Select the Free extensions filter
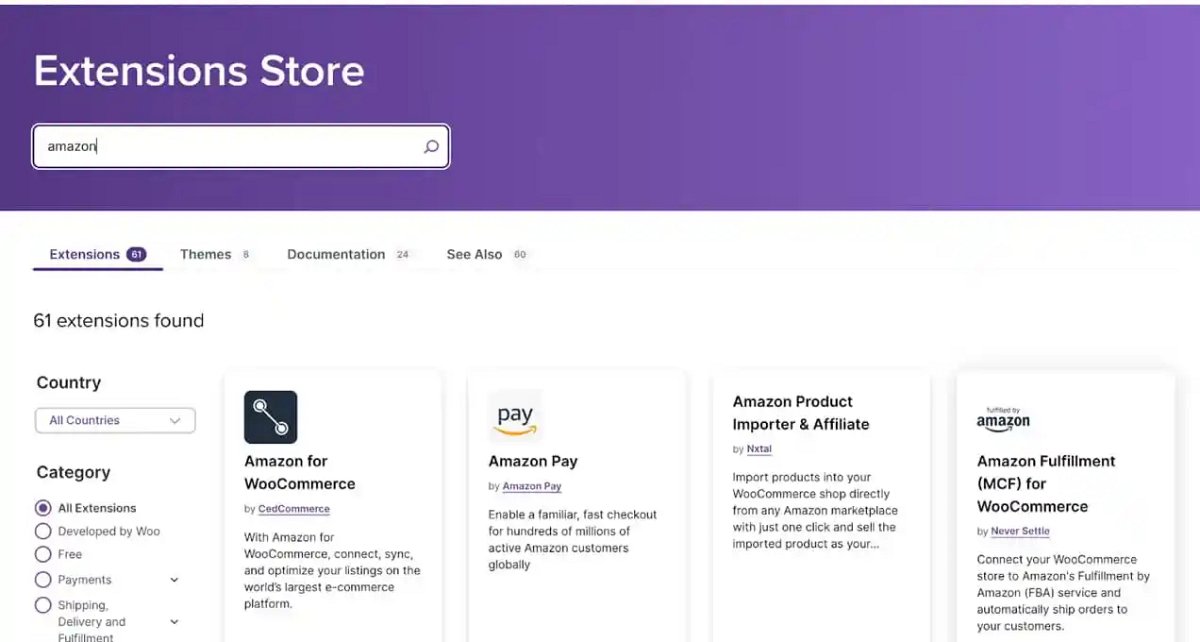The height and width of the screenshot is (642, 1200). point(42,554)
